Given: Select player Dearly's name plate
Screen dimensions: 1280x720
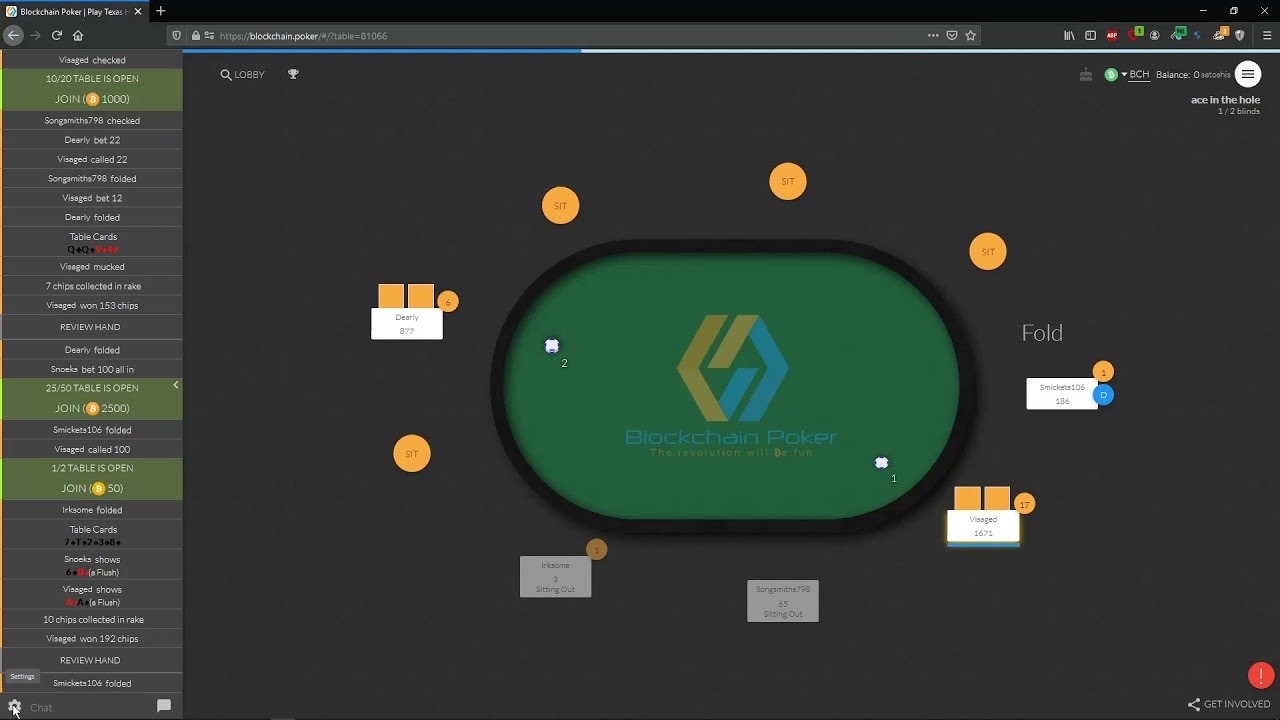Looking at the screenshot, I should 407,324.
